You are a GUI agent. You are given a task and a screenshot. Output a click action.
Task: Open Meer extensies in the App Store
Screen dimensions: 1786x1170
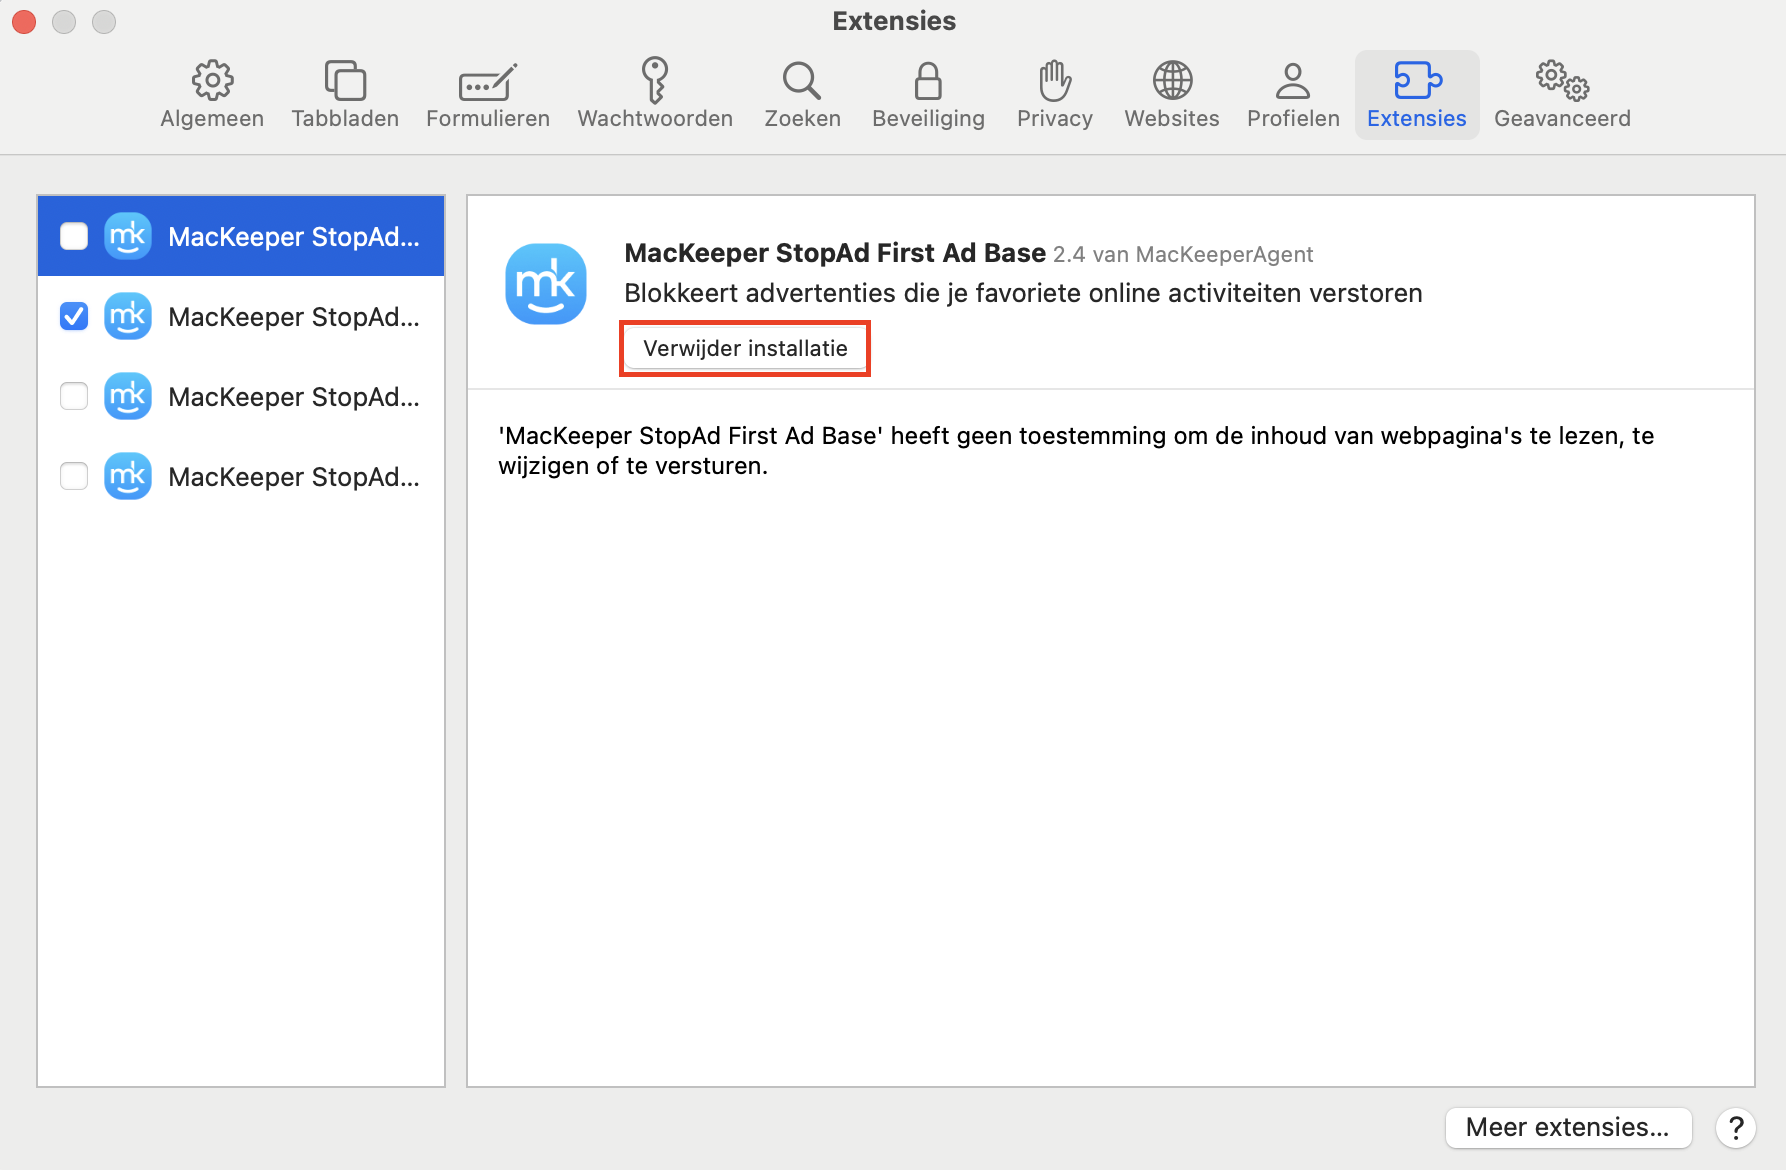point(1566,1127)
